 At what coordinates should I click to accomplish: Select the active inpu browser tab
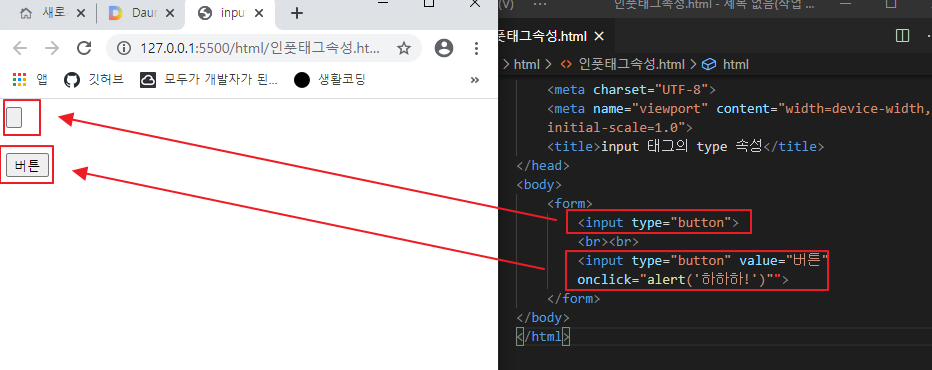click(229, 14)
